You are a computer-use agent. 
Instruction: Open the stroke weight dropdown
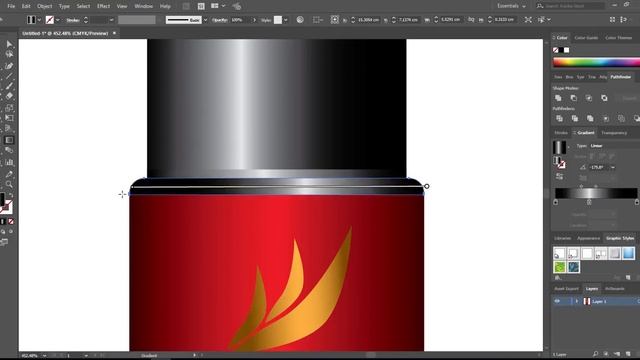coord(111,20)
